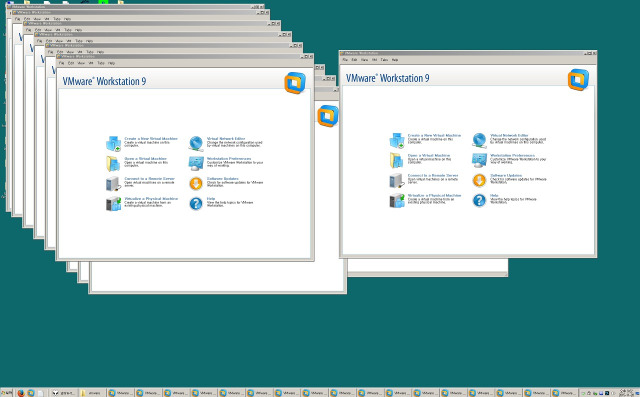Click Create a New Virtual Machine icon in front cascaded window
640x397 pixels.
(x=113, y=144)
